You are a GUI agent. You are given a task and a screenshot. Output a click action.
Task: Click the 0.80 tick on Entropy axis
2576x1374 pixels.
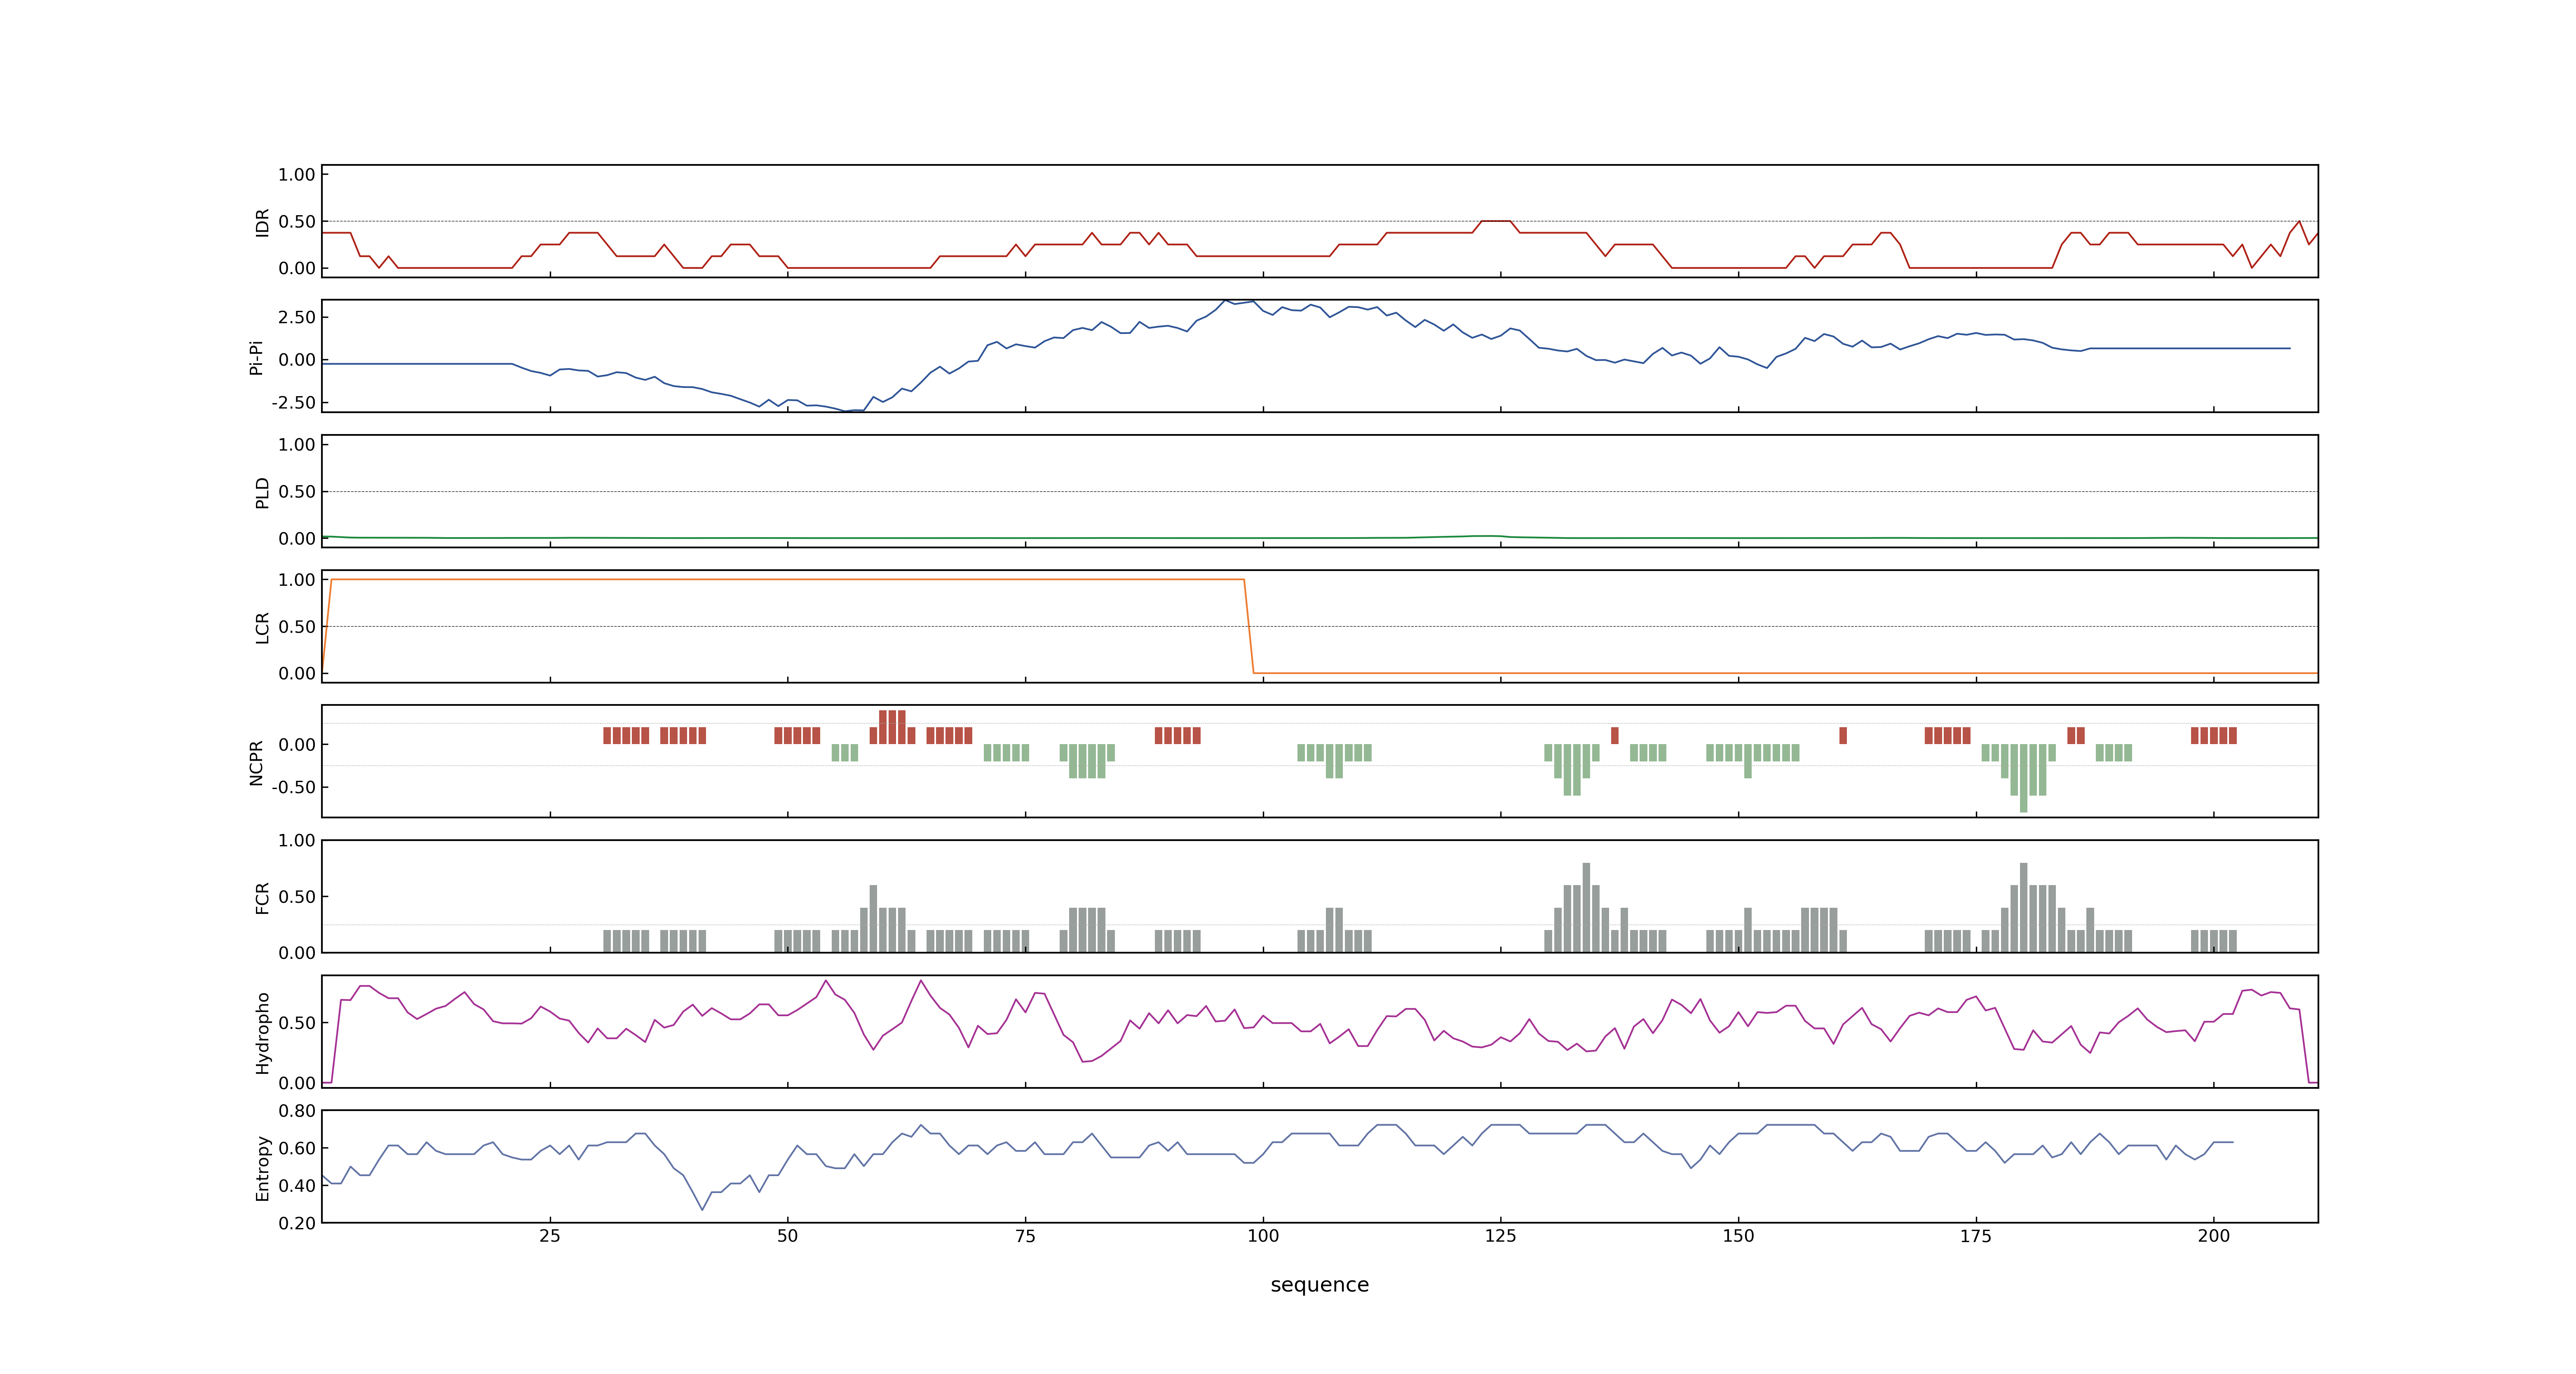pyautogui.click(x=297, y=1111)
